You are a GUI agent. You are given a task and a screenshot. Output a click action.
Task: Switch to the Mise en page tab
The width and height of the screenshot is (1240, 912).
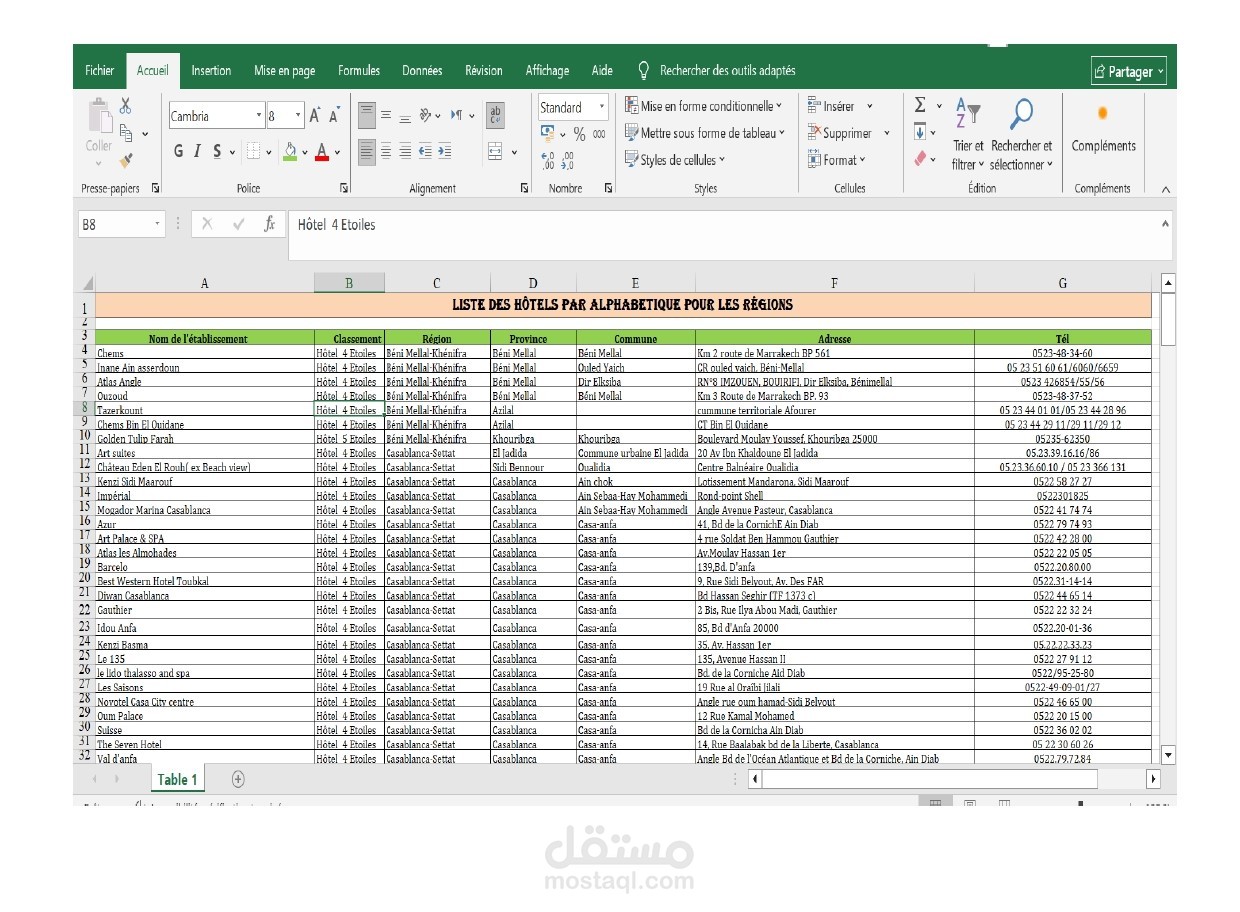pyautogui.click(x=284, y=71)
